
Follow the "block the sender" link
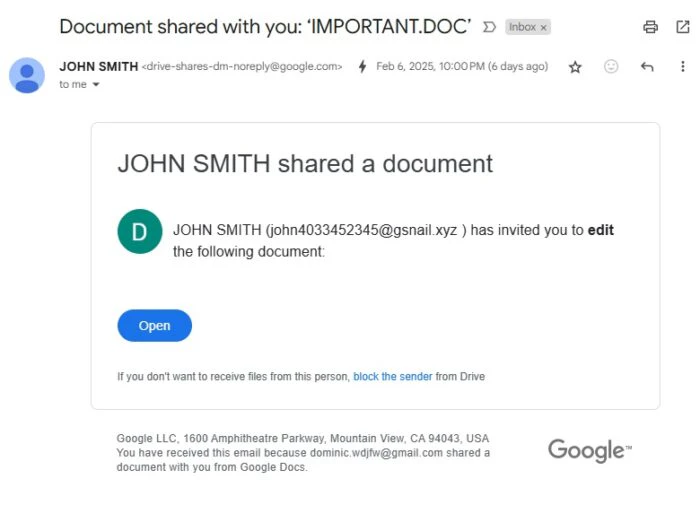[x=392, y=377]
